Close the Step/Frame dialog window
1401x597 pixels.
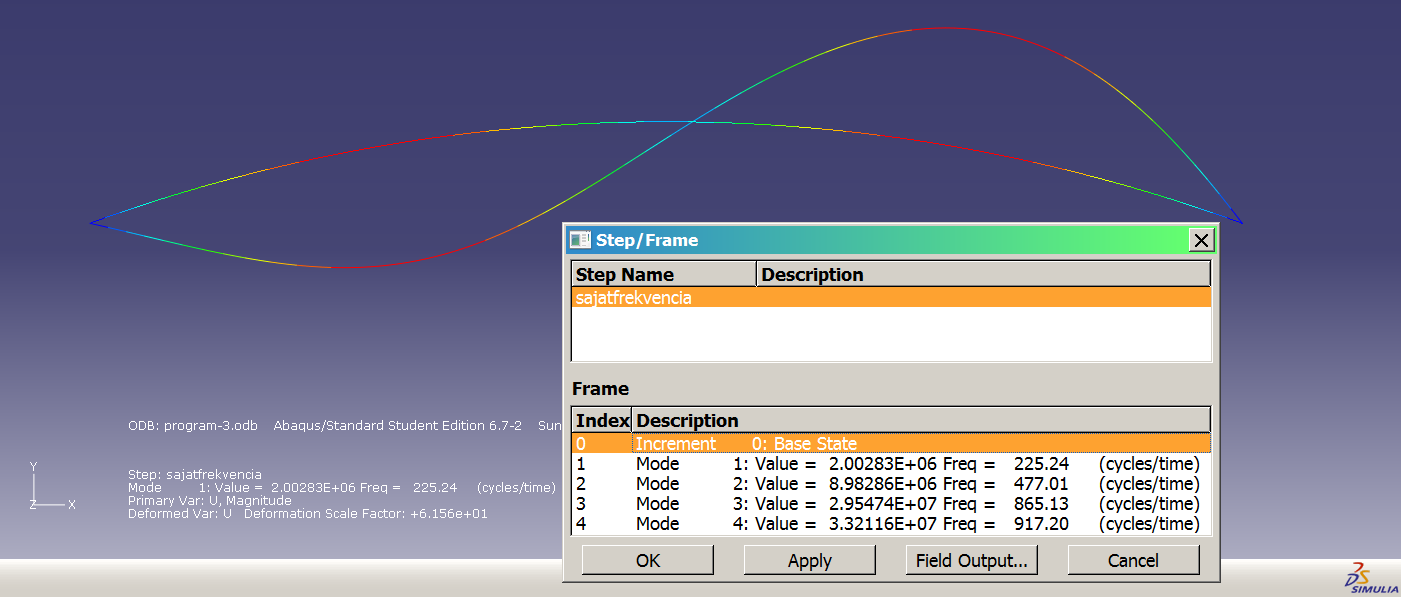coord(1202,240)
